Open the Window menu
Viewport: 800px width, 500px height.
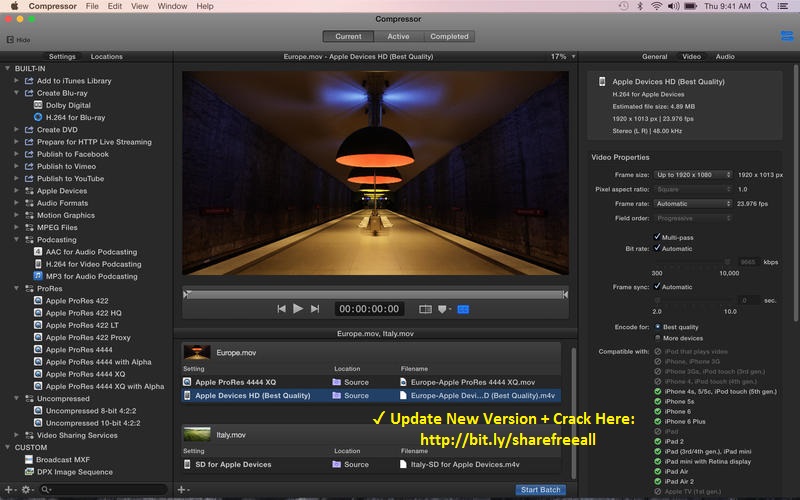(172, 6)
